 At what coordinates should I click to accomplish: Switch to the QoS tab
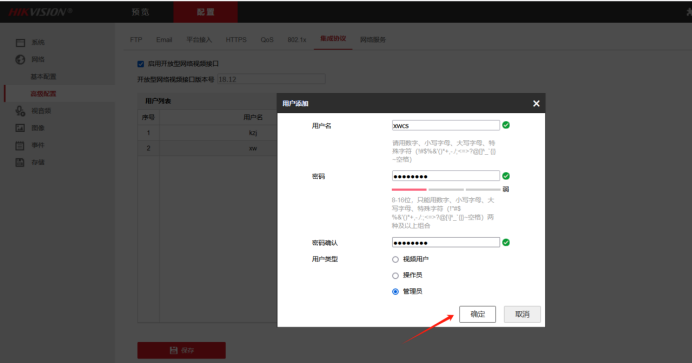tap(267, 40)
